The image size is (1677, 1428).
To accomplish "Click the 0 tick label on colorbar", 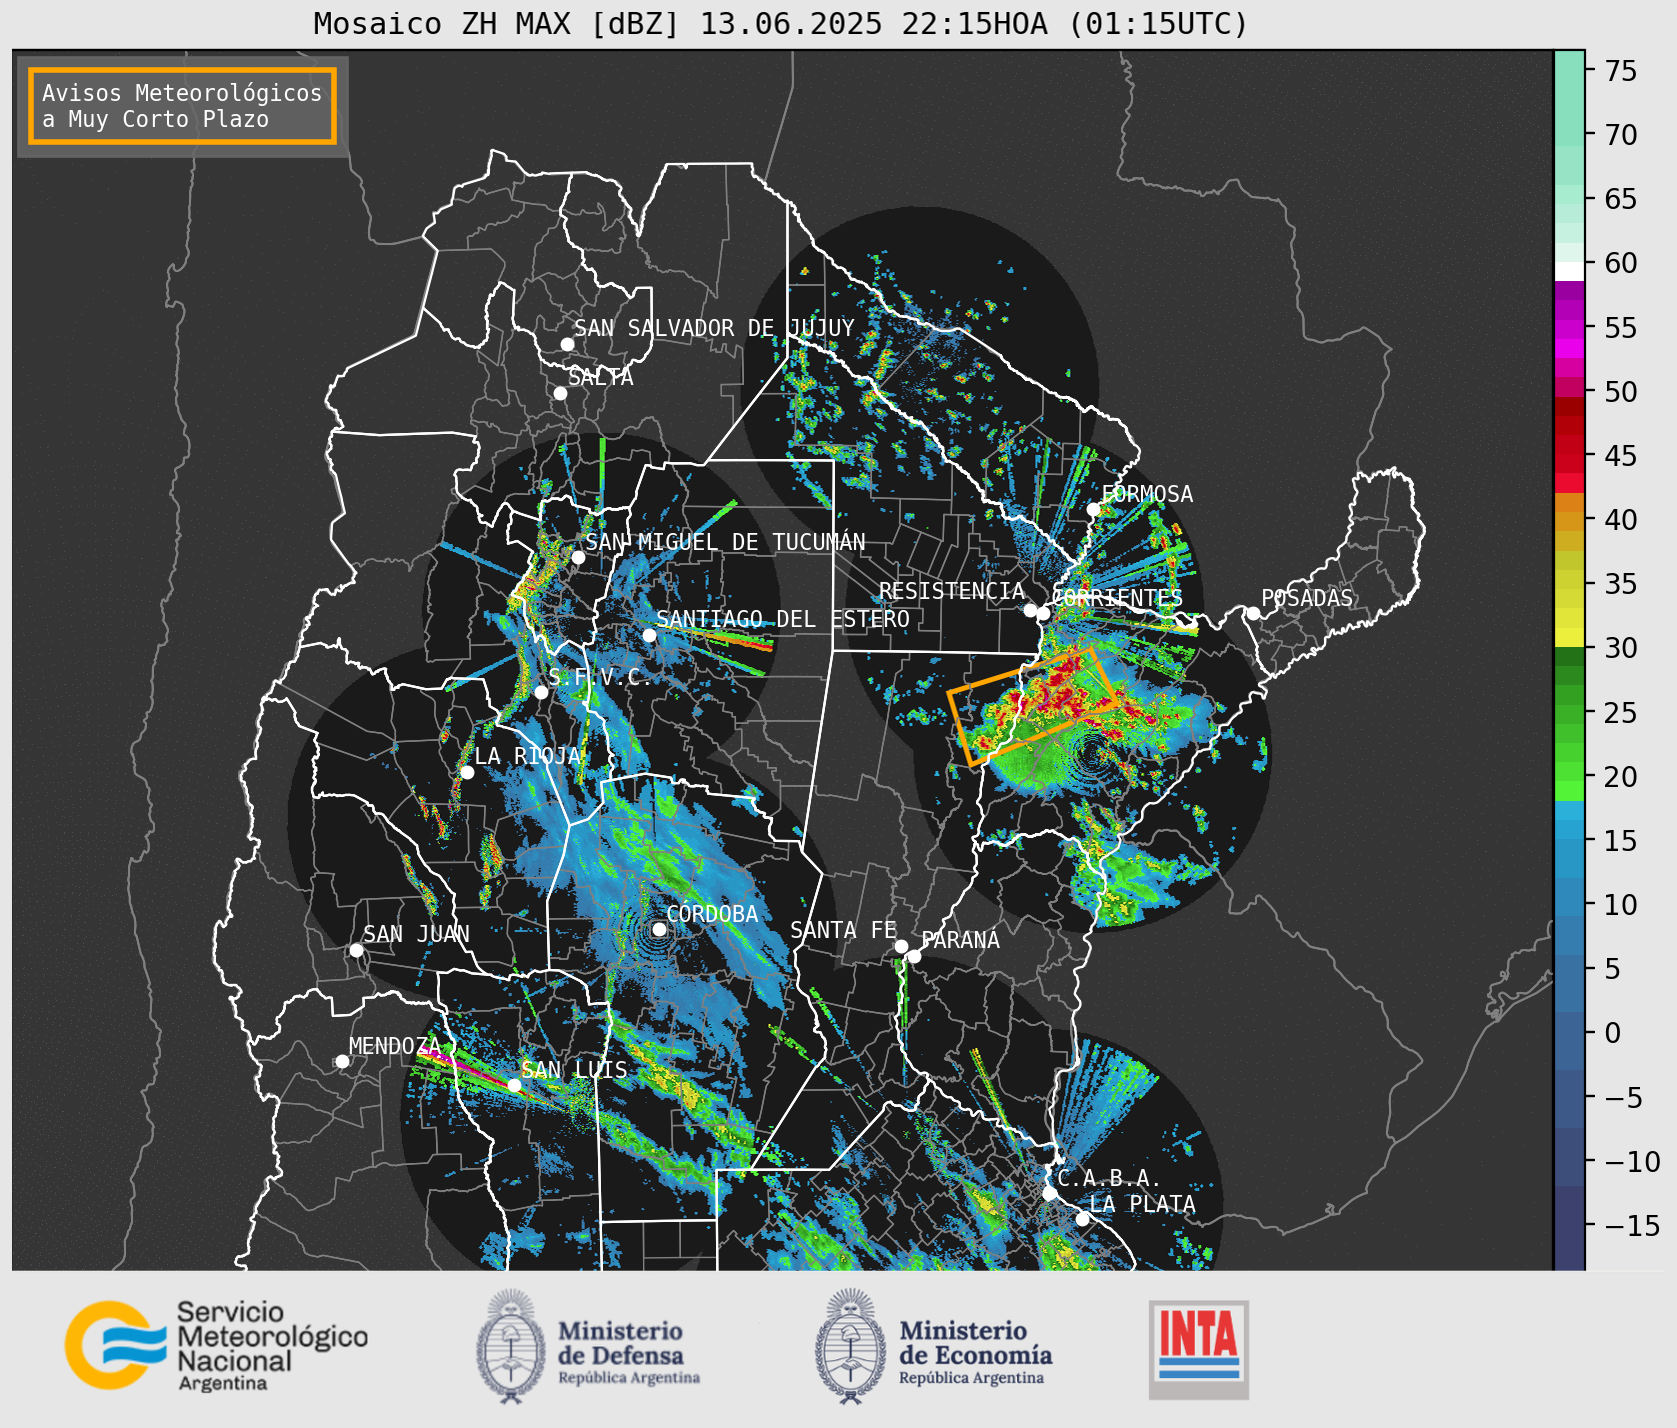I will point(1613,1033).
